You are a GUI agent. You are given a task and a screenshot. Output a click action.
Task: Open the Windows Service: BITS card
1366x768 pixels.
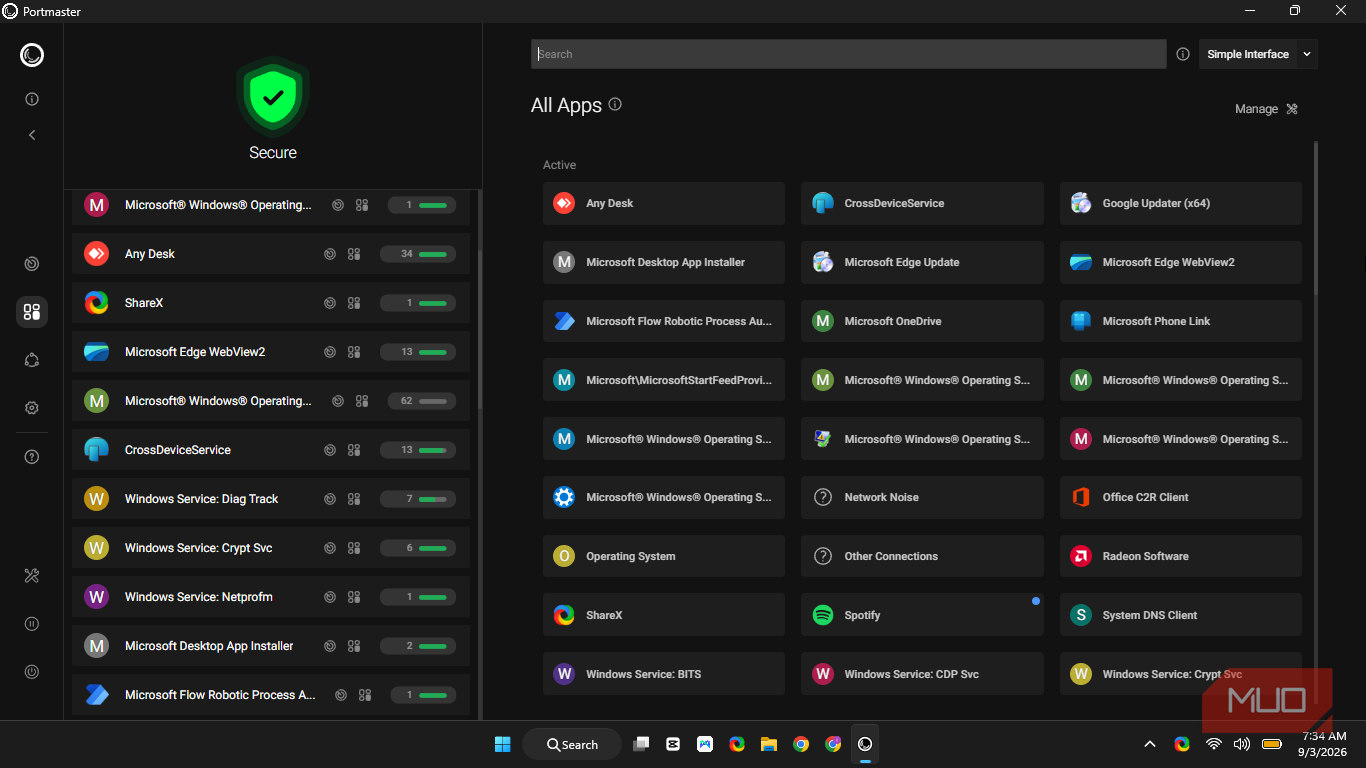pos(664,674)
